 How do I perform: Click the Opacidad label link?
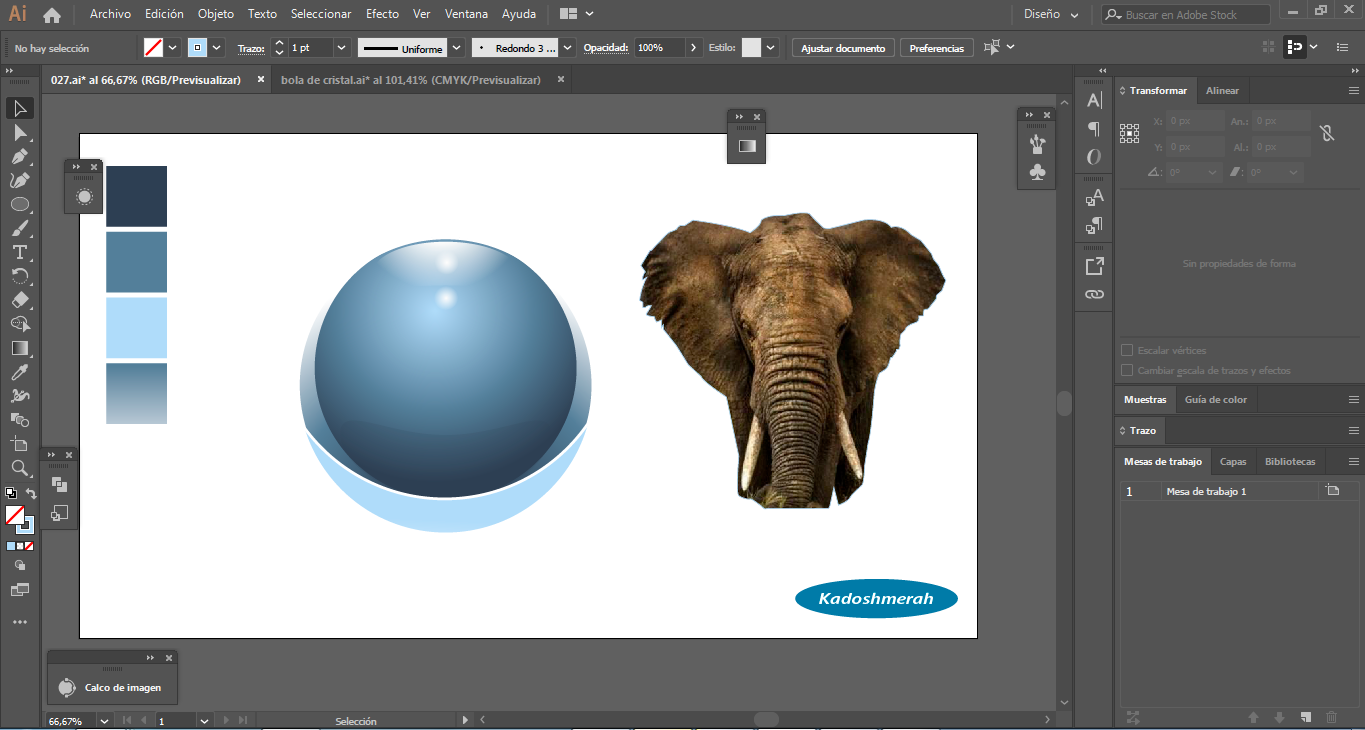coord(606,48)
